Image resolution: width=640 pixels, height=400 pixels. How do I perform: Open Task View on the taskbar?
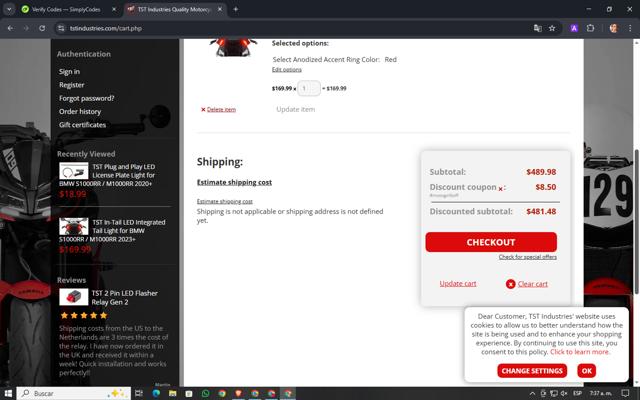[x=139, y=393]
